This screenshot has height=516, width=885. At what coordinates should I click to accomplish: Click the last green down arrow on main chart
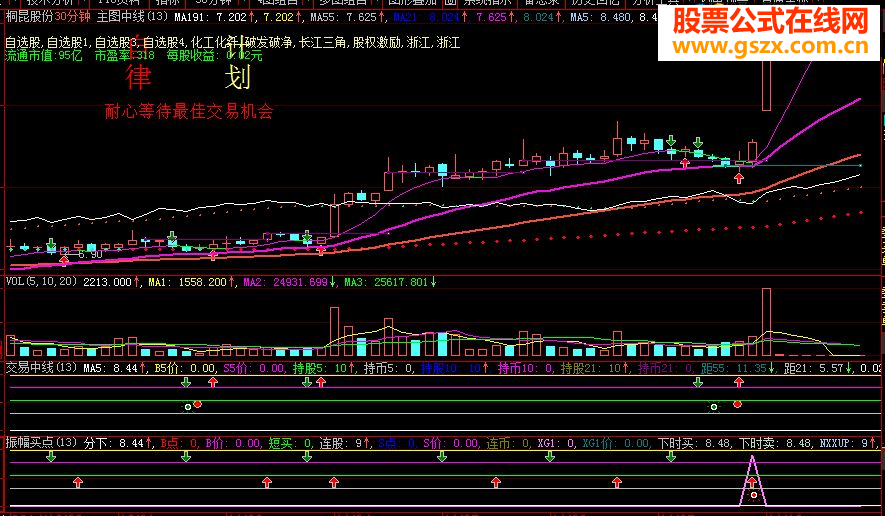698,141
